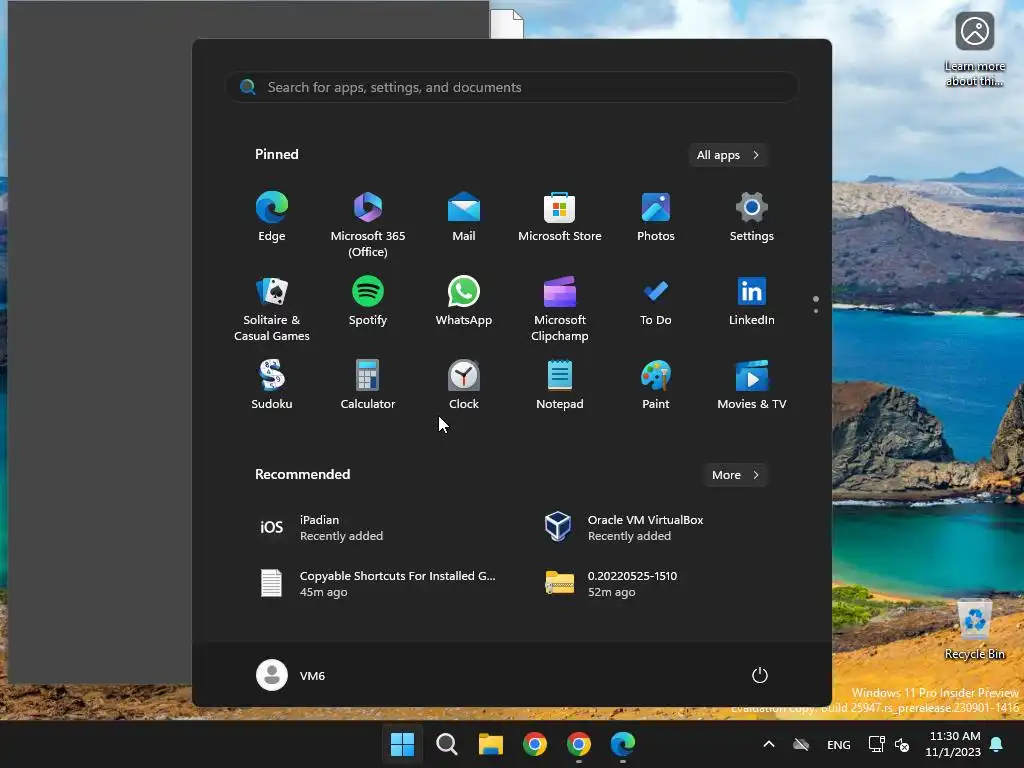Image resolution: width=1024 pixels, height=768 pixels.
Task: Open Edge from the taskbar
Action: point(622,744)
